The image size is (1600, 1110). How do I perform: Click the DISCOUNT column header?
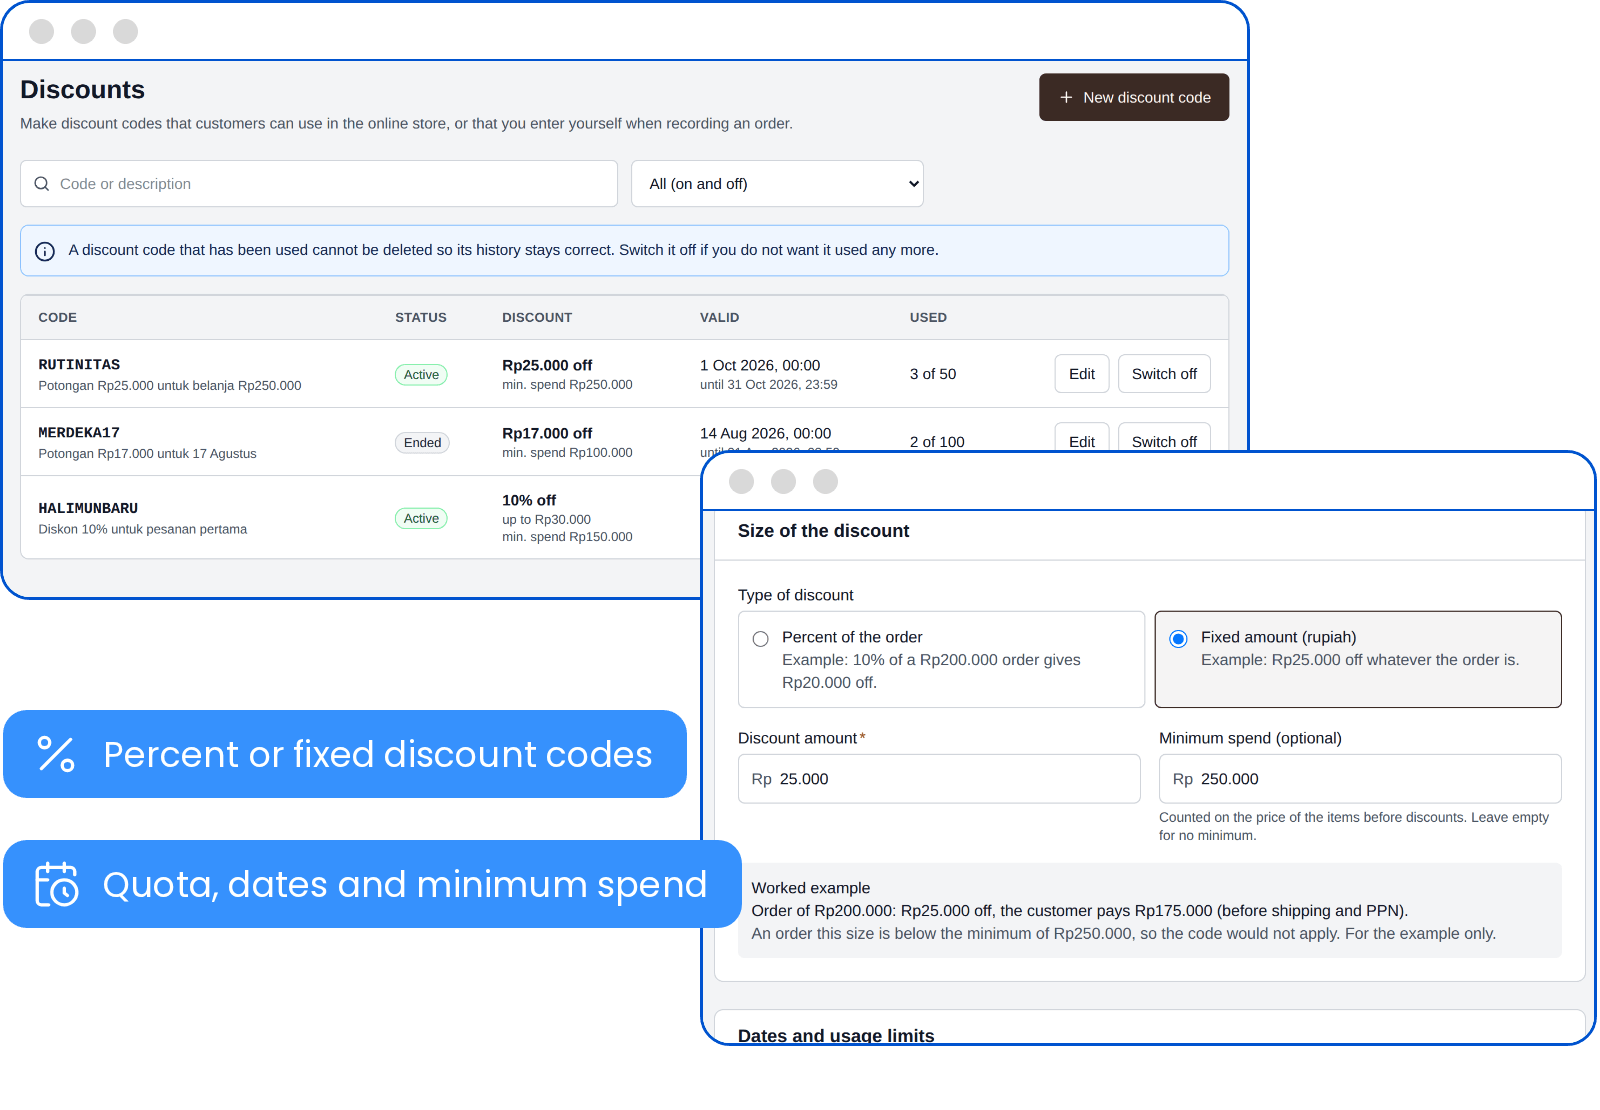click(537, 318)
